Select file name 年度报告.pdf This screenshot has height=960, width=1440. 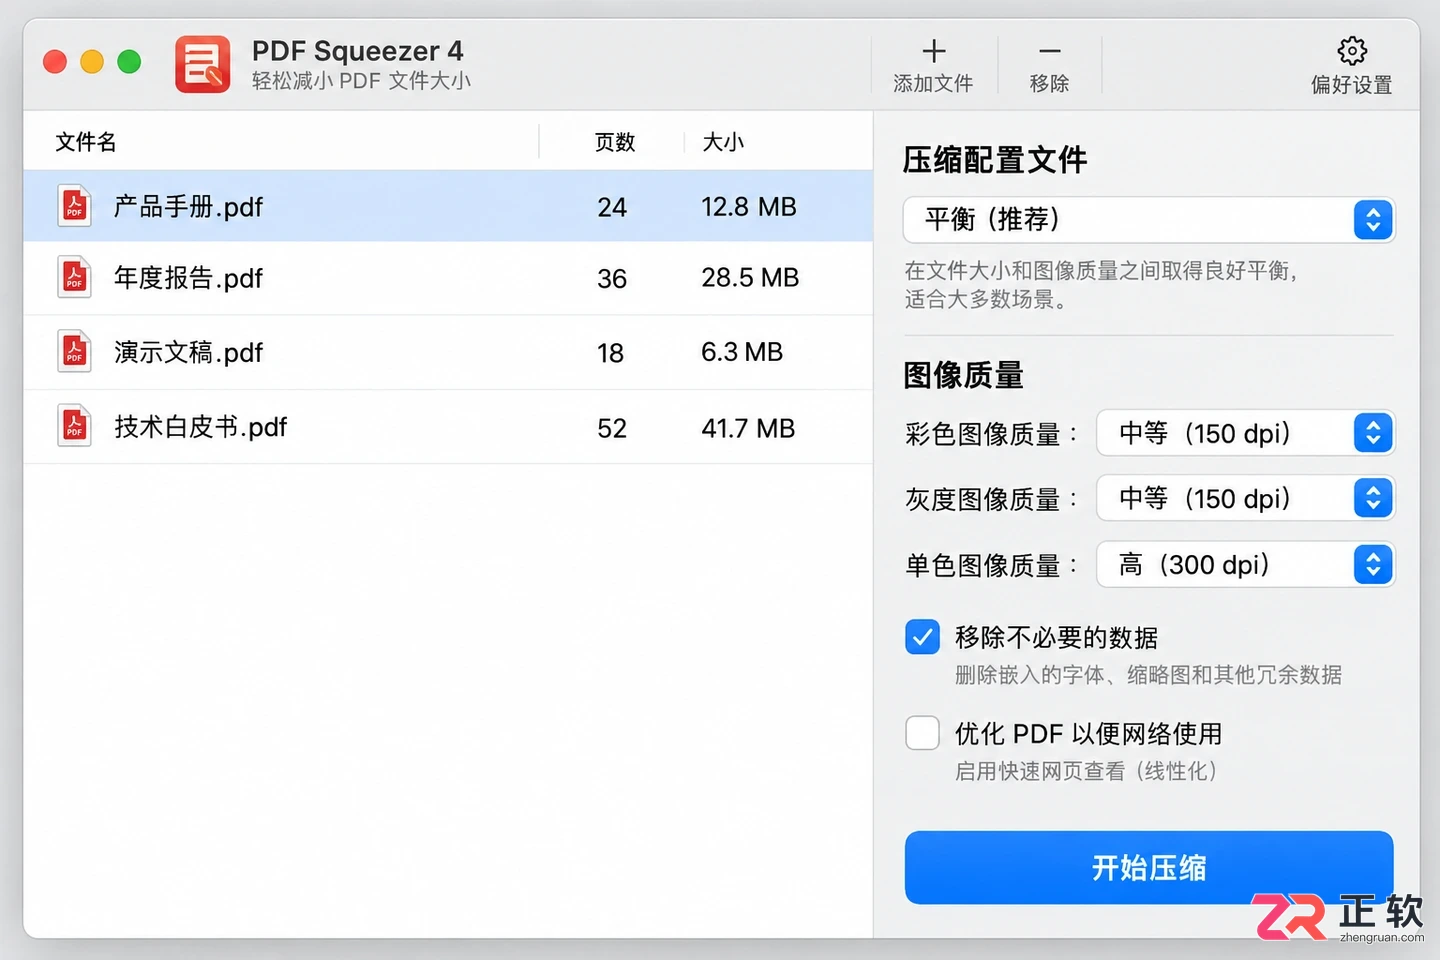click(188, 278)
